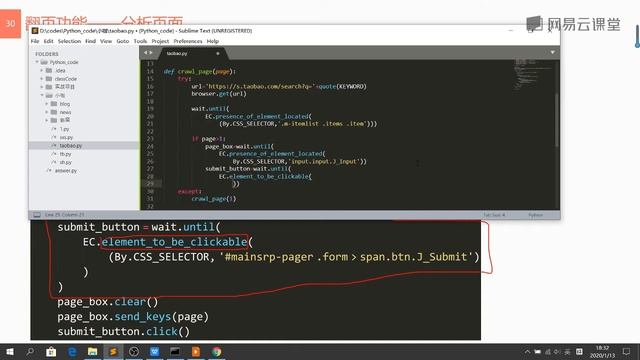Click the minimap in the editor
This screenshot has height=360, width=640.
pos(533,76)
